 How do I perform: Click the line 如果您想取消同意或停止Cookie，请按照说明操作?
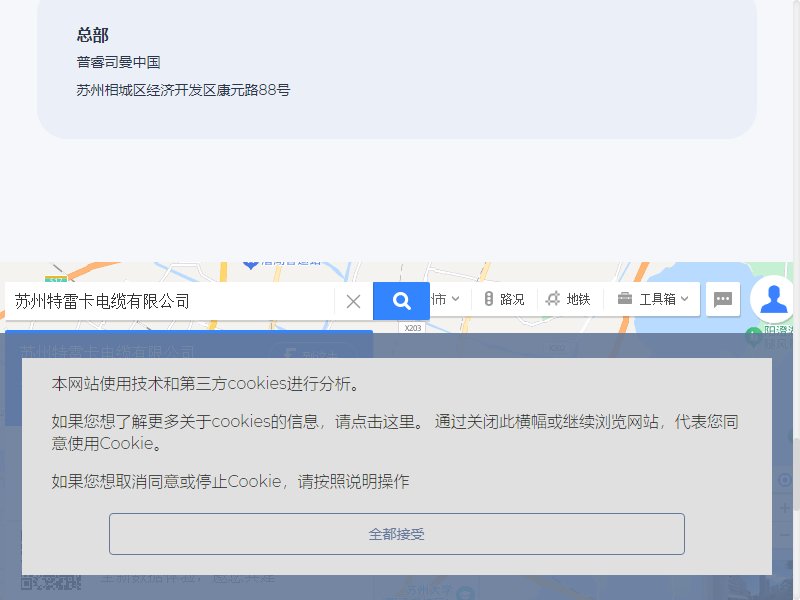pyautogui.click(x=230, y=481)
